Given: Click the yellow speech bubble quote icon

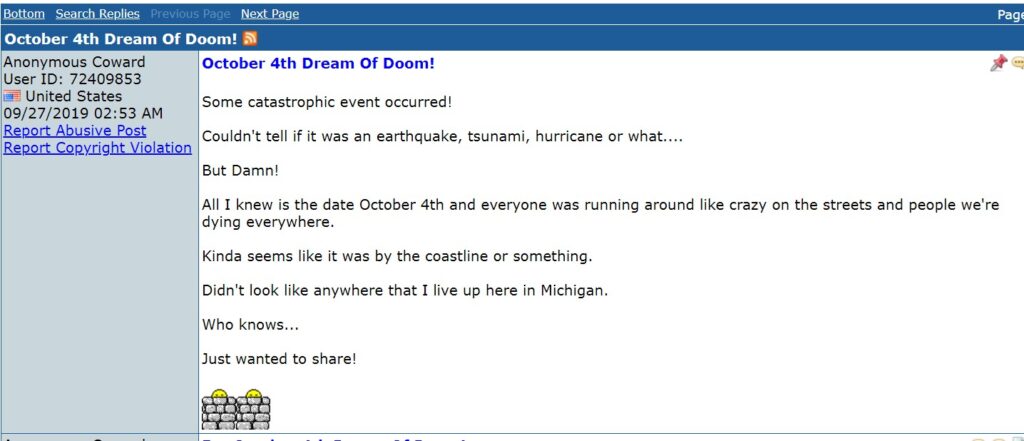Looking at the screenshot, I should (1017, 63).
